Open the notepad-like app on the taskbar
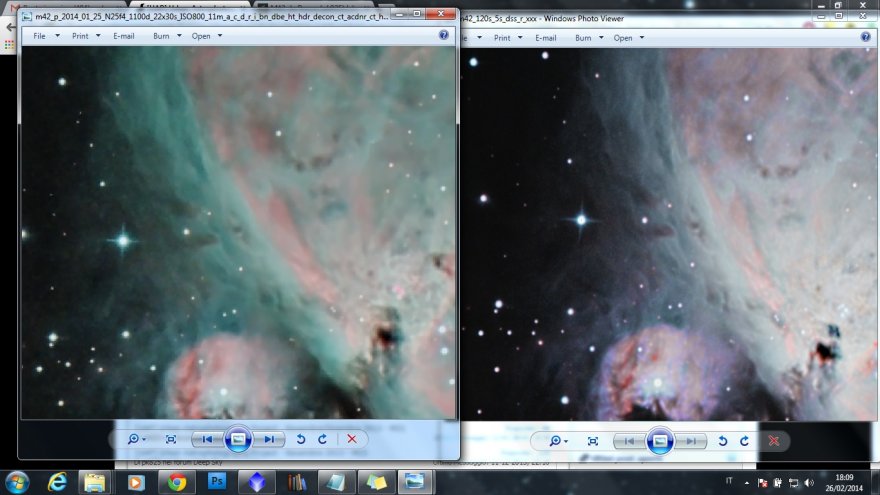880x495 pixels. [x=336, y=482]
